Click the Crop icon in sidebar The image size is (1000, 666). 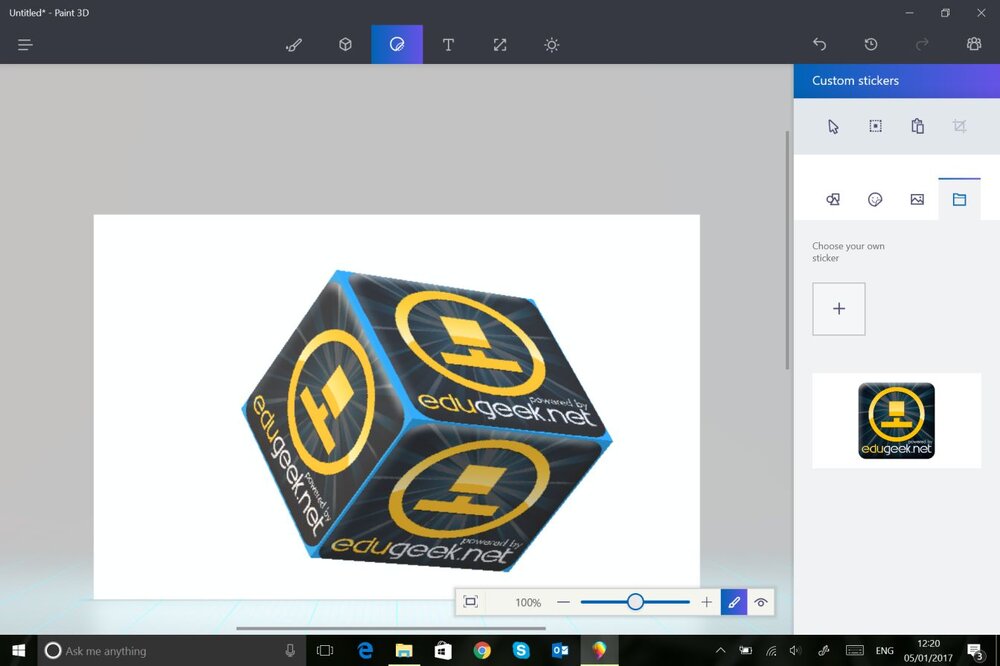coord(960,126)
